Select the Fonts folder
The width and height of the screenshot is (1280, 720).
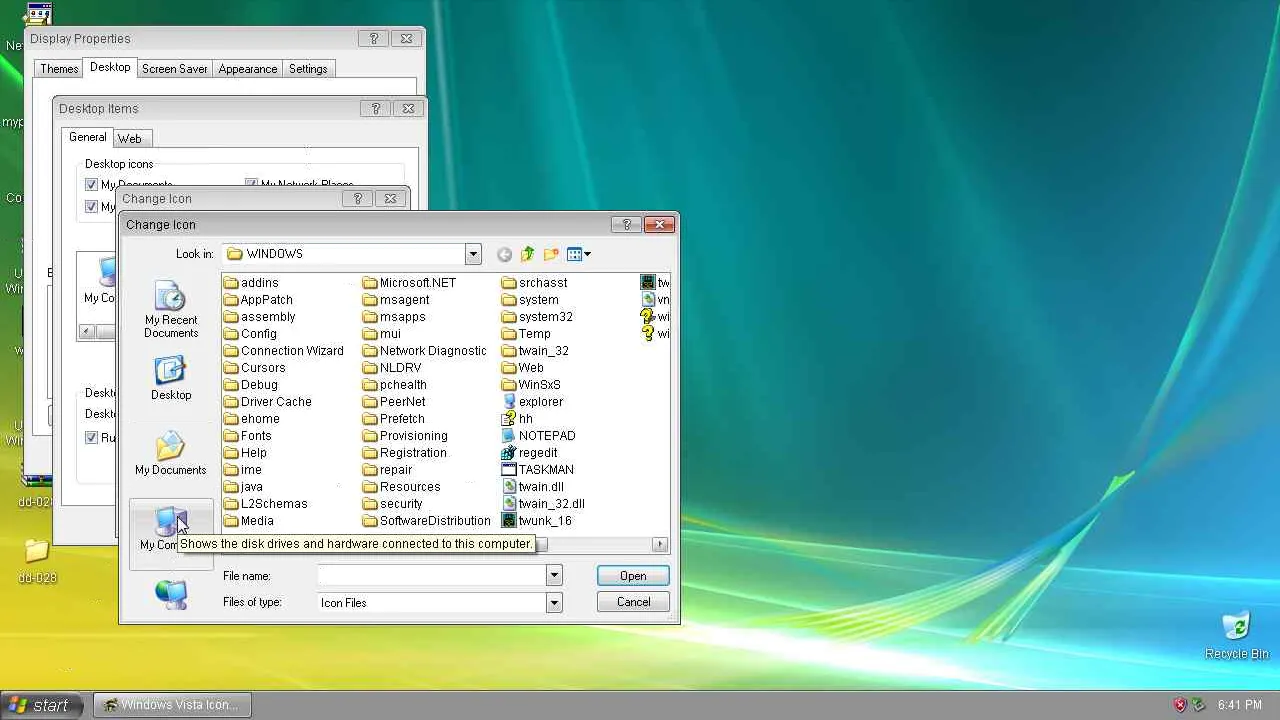(248, 436)
